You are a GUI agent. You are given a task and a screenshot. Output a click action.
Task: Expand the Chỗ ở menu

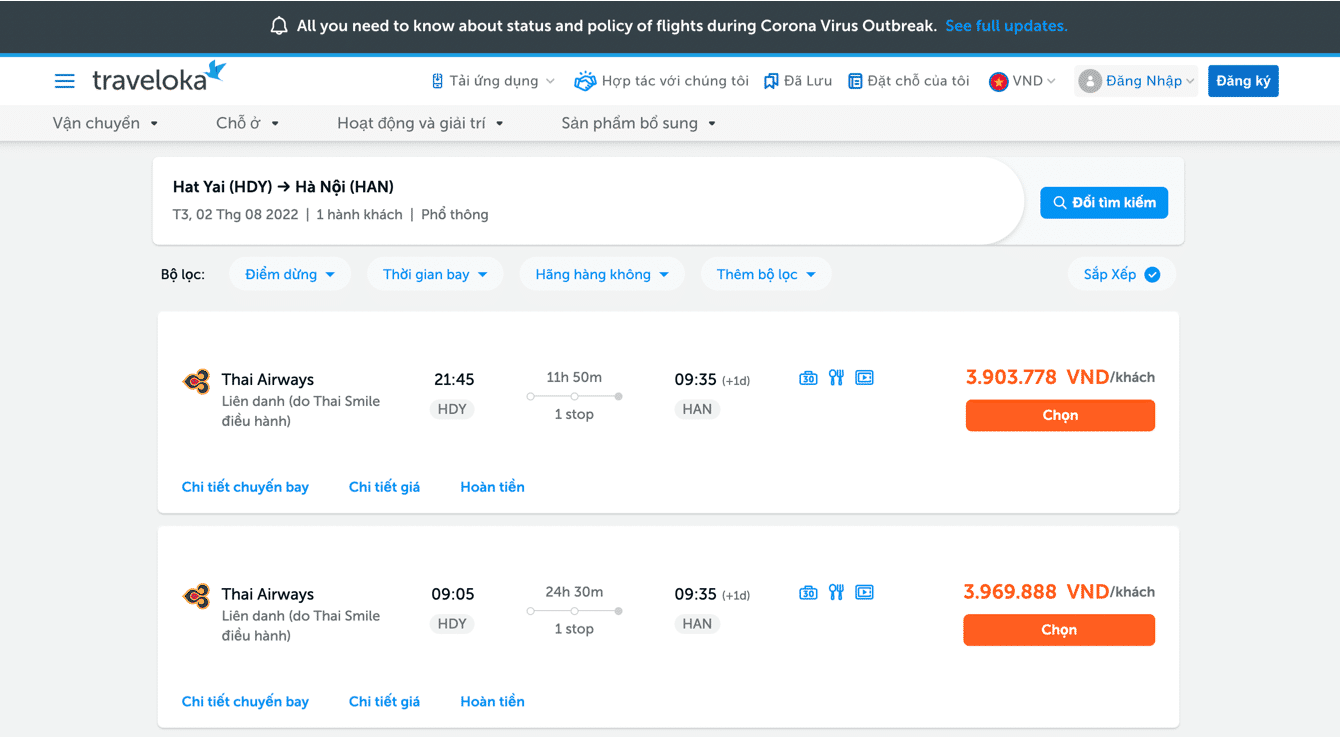248,123
